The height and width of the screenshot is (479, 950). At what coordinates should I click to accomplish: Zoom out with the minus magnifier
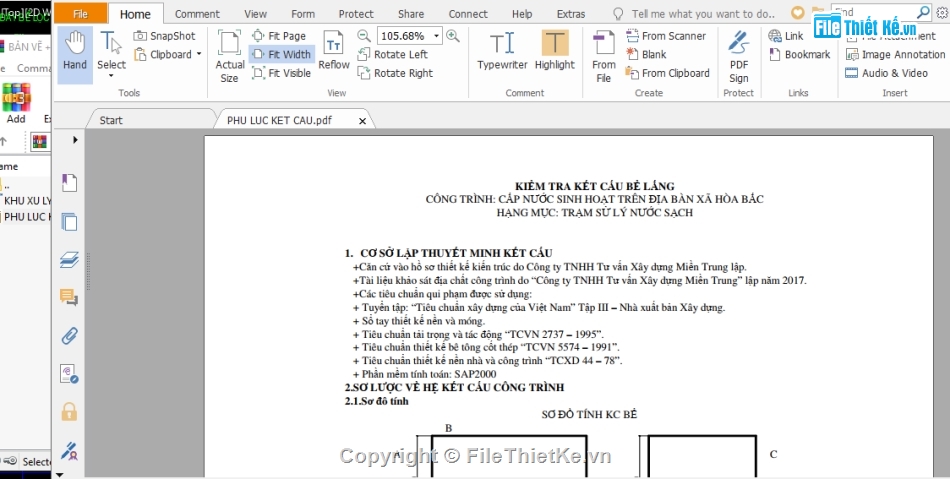(364, 36)
